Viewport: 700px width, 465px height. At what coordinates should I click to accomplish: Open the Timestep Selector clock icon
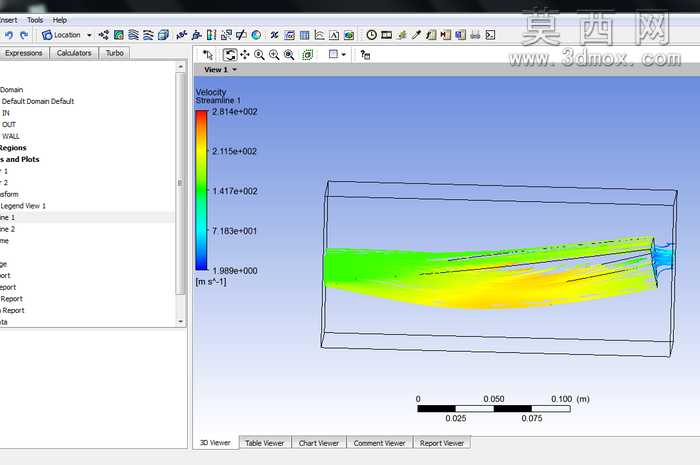click(371, 35)
